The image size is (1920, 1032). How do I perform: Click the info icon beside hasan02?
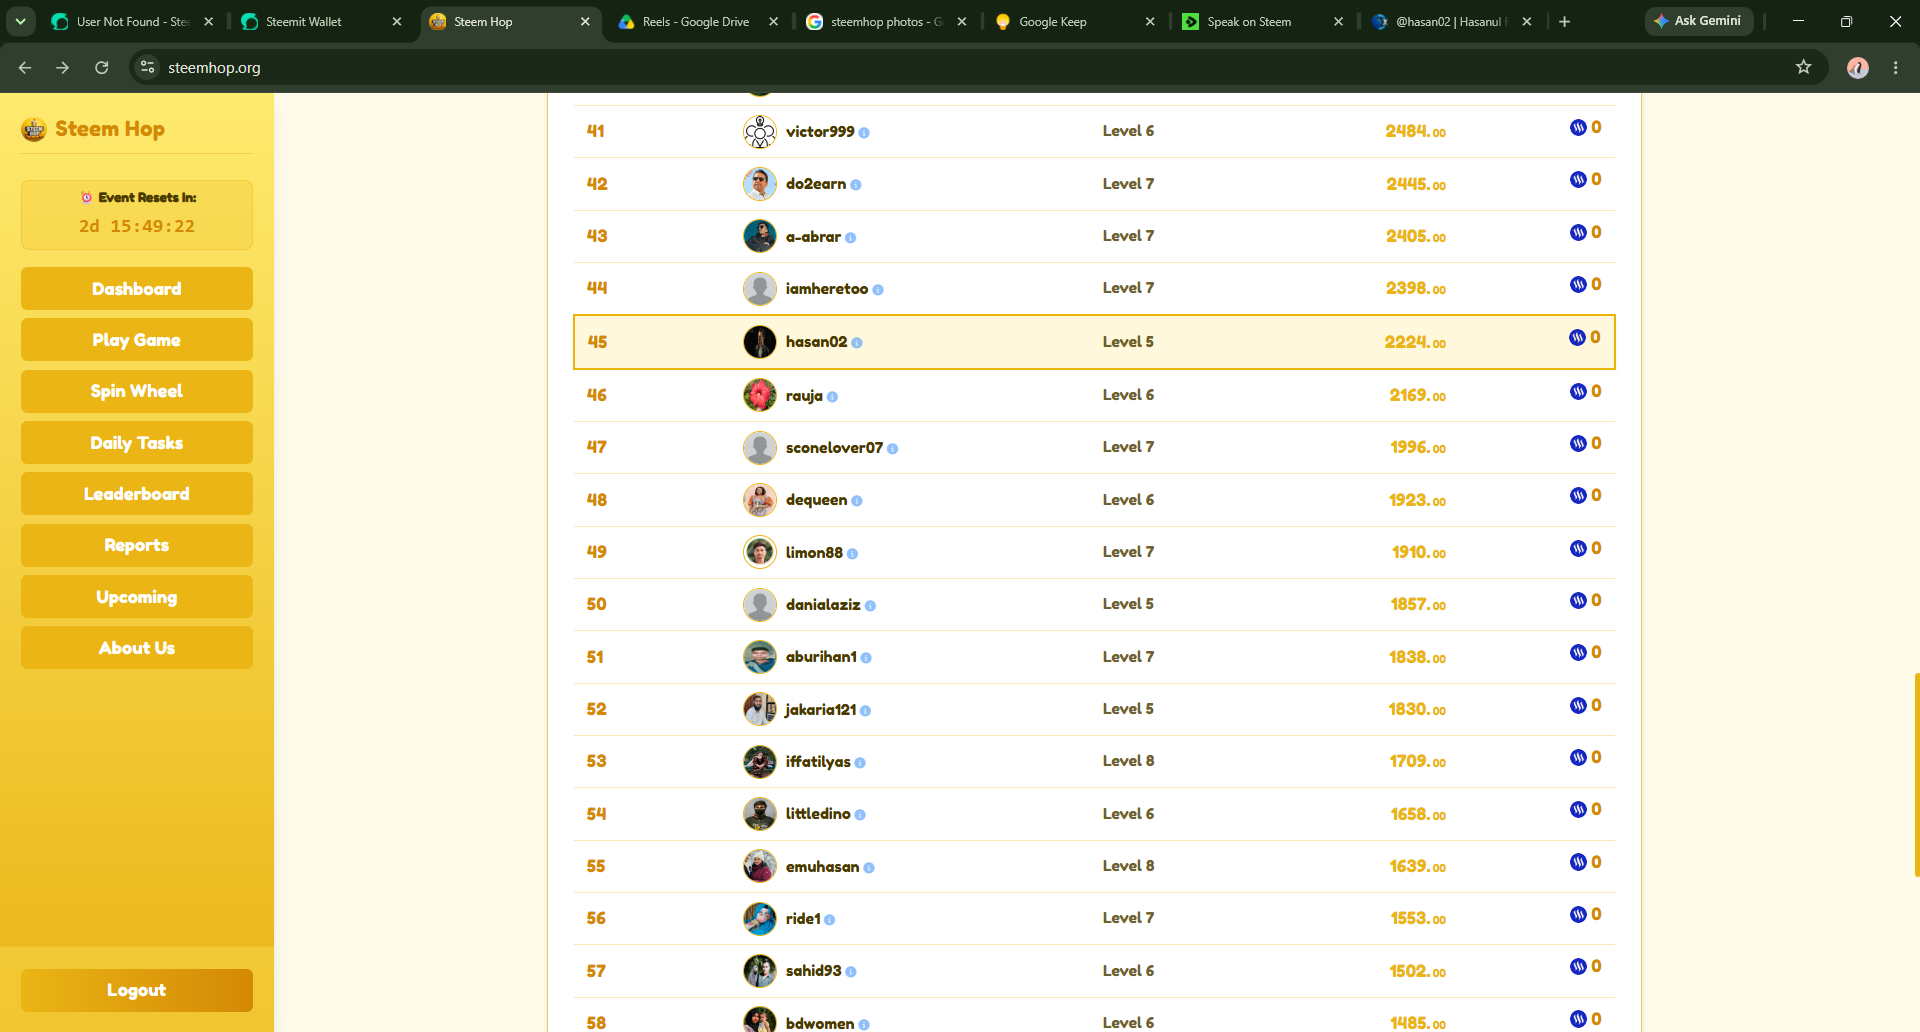(857, 343)
